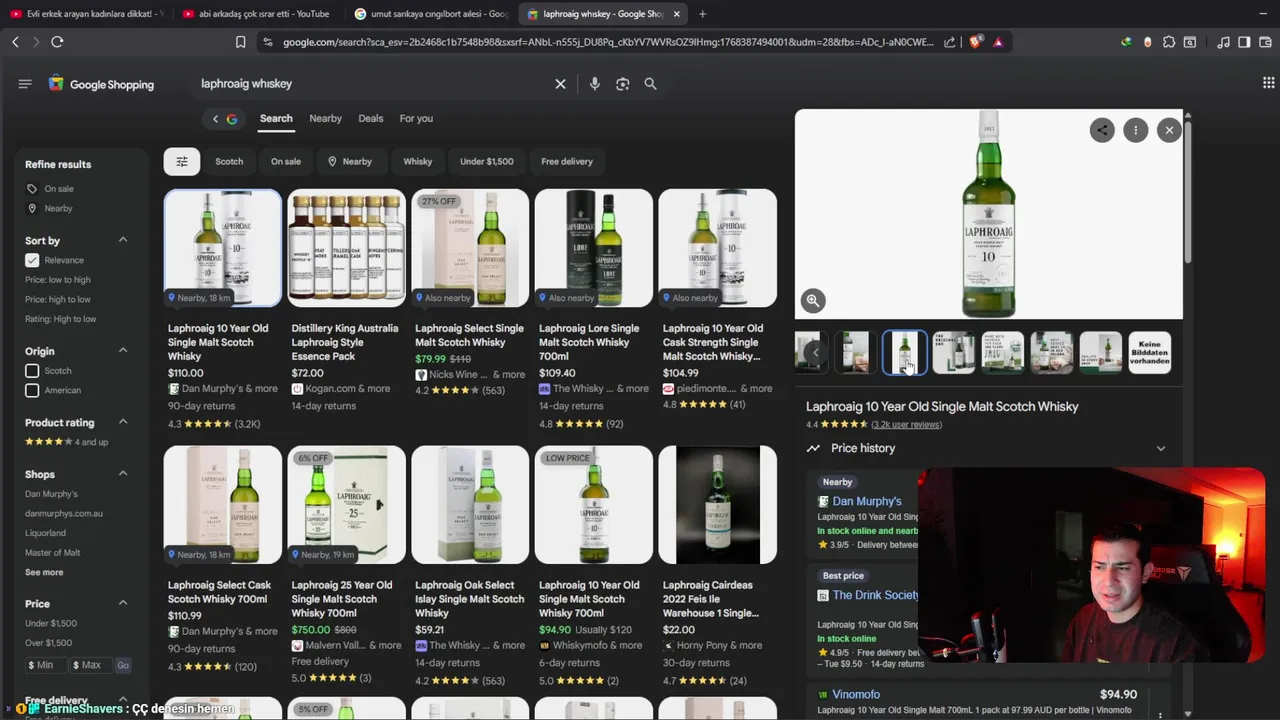Image resolution: width=1280 pixels, height=720 pixels.
Task: Open product panel more options menu
Action: 1135,130
